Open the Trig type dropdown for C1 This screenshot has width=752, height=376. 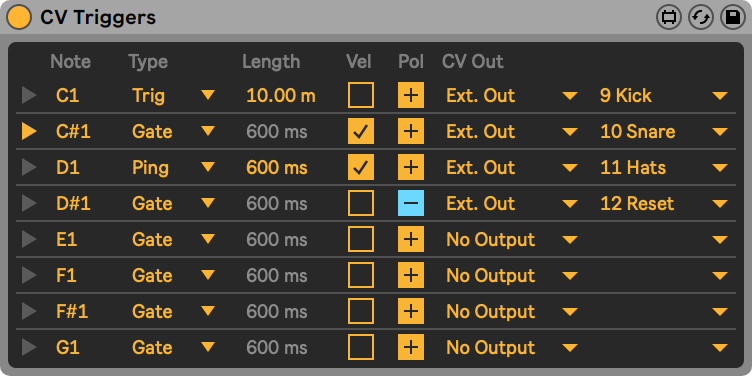click(174, 95)
